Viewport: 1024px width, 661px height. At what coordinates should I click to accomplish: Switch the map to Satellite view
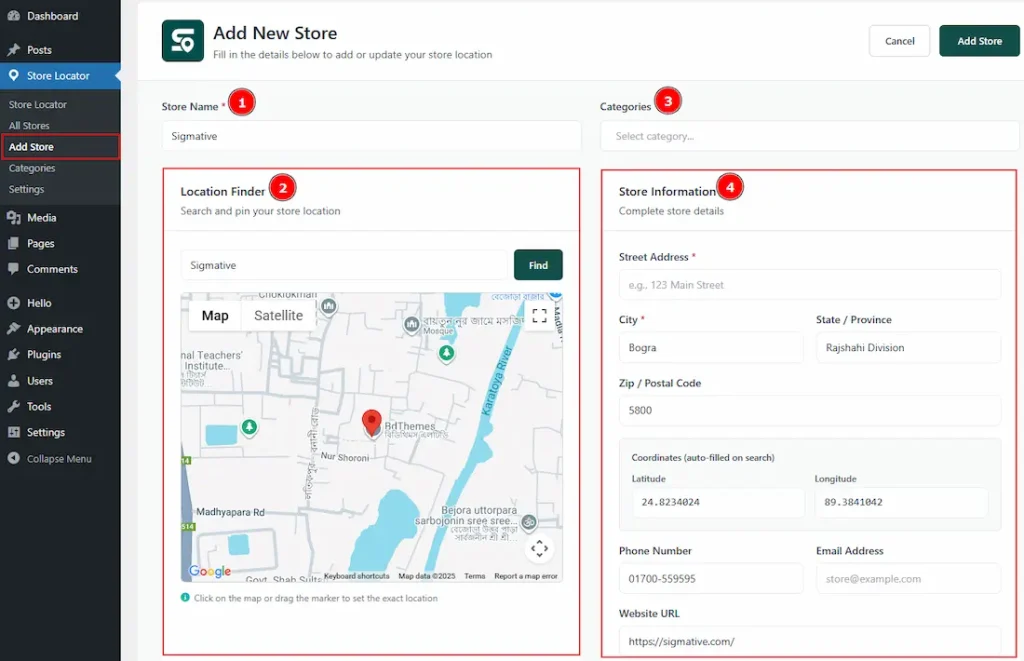tap(278, 315)
